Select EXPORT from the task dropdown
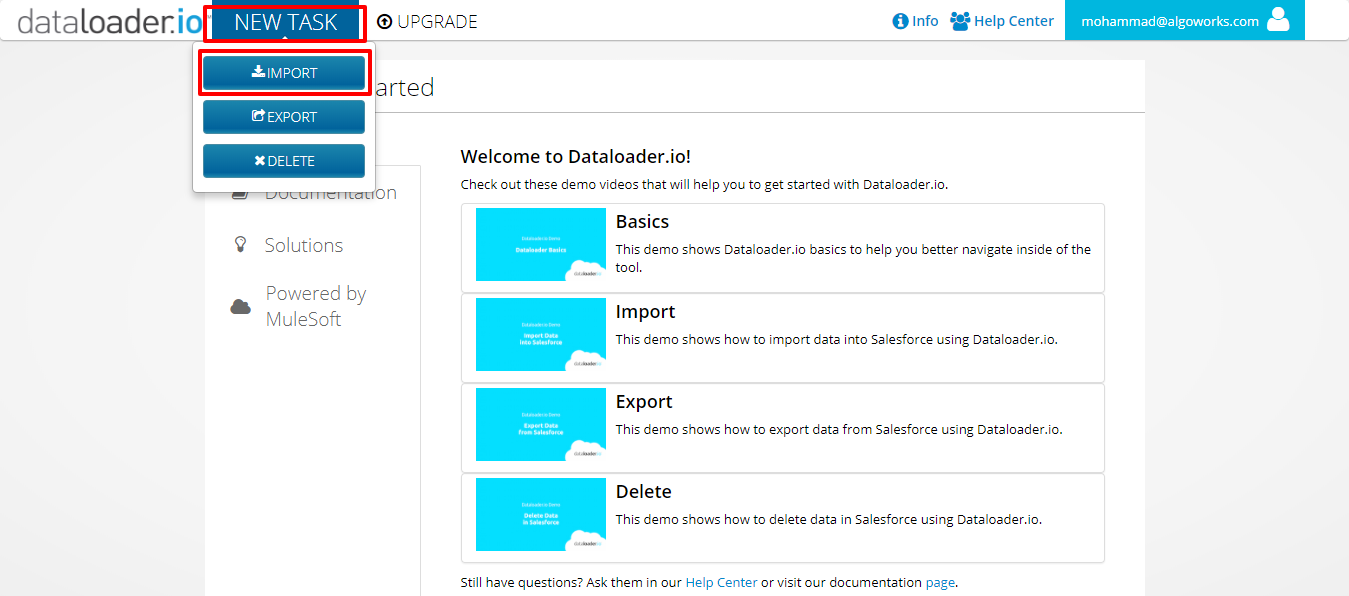 click(284, 117)
